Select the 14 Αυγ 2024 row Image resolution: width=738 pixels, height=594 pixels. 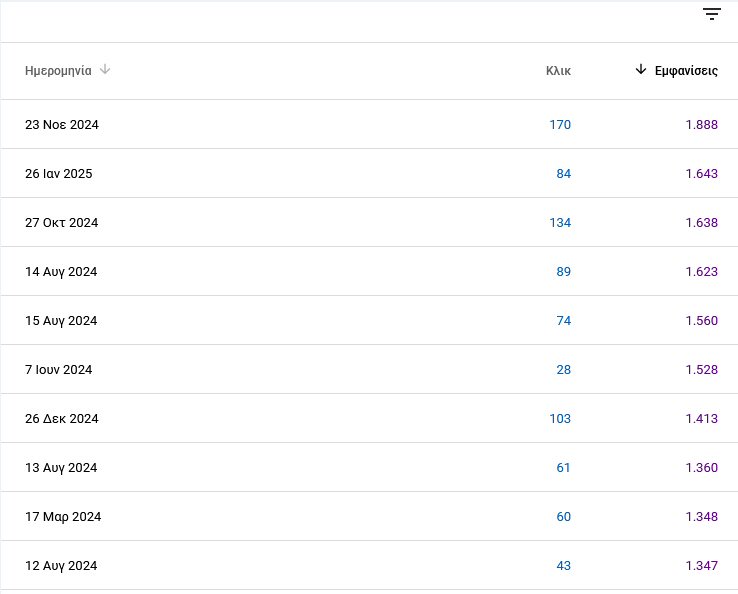(x=369, y=271)
